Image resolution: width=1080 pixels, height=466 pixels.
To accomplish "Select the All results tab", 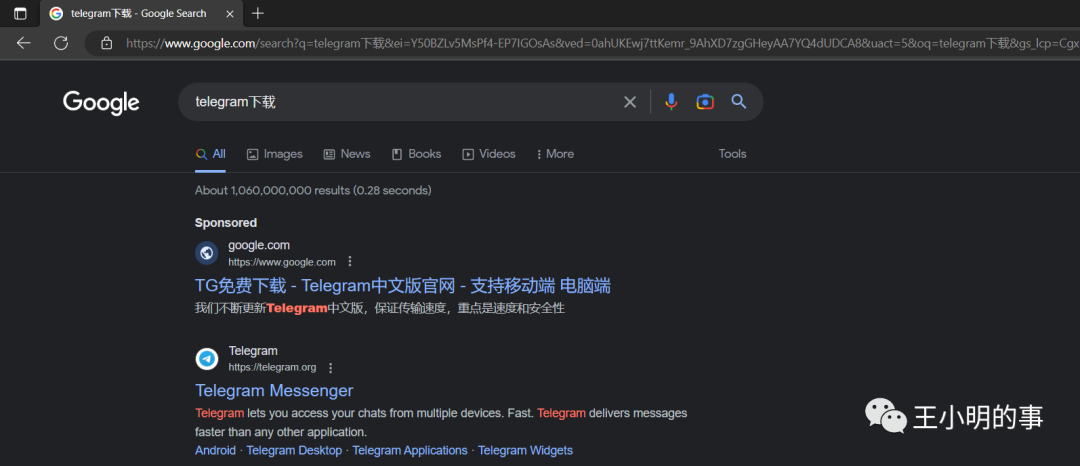I will (x=211, y=154).
